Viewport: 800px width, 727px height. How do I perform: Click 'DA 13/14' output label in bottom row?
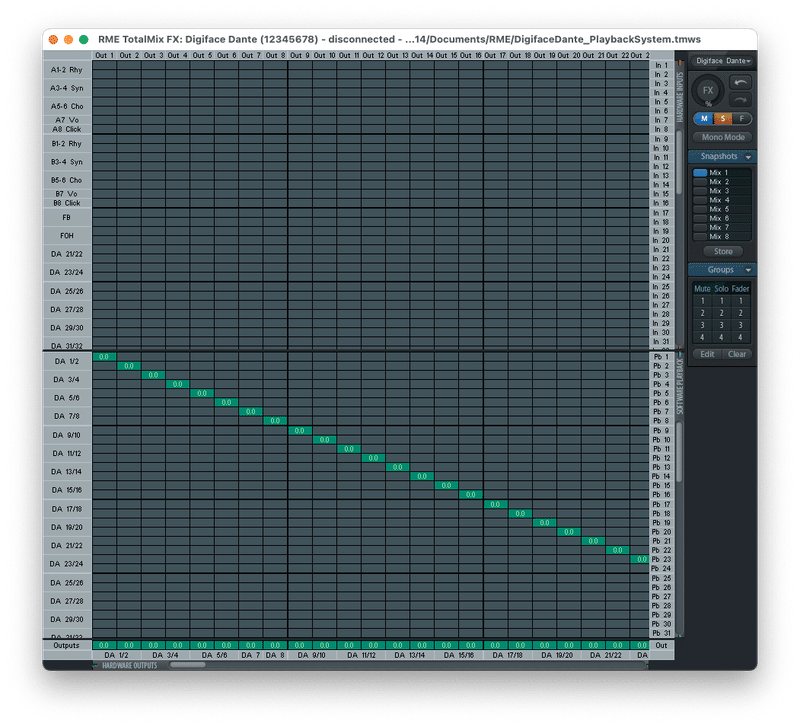410,655
